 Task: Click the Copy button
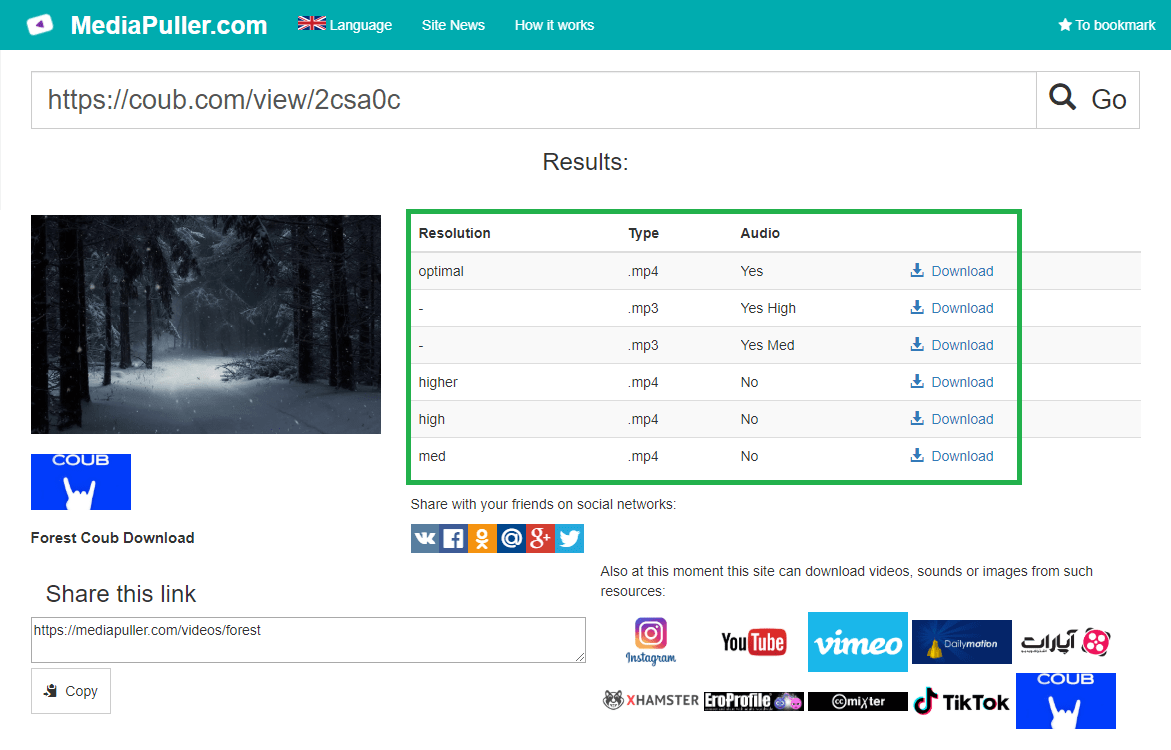71,691
